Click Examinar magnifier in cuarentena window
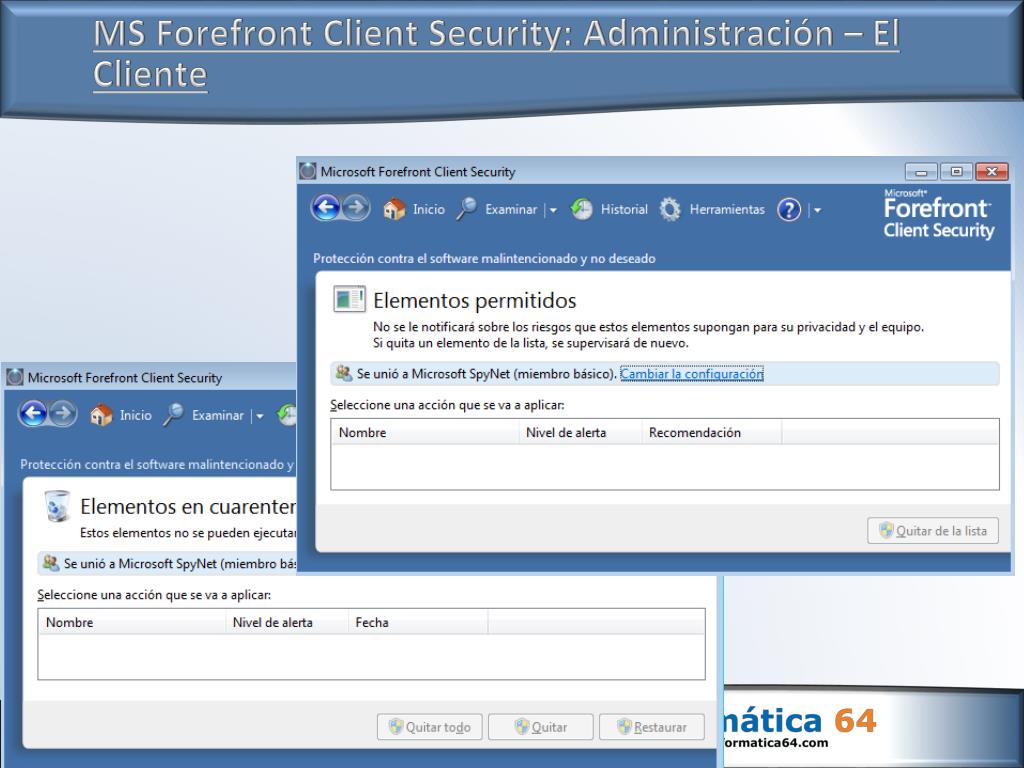Viewport: 1024px width, 768px height. pyautogui.click(x=173, y=415)
